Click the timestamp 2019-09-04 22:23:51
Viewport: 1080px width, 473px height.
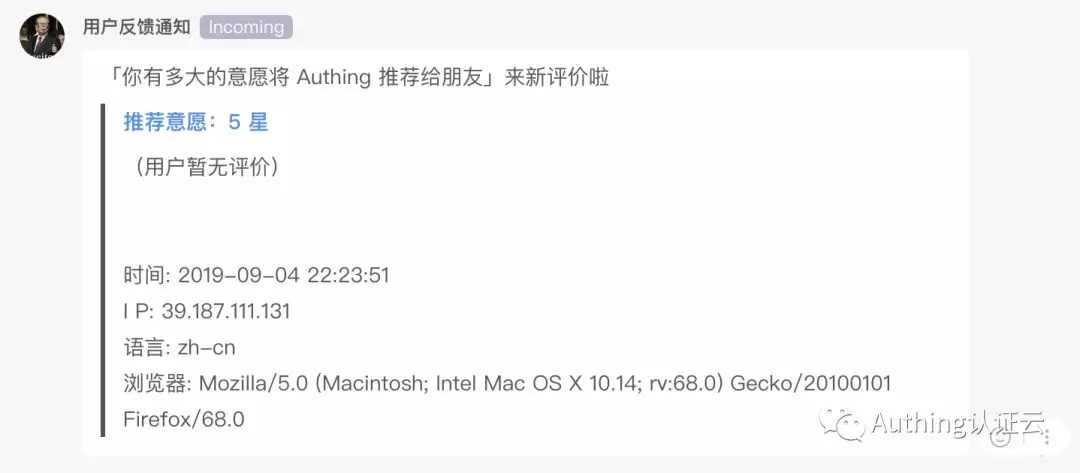(284, 275)
